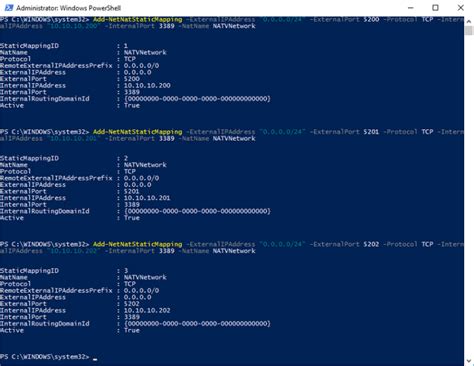Click the PowerShell icon in title bar

pyautogui.click(x=9, y=8)
